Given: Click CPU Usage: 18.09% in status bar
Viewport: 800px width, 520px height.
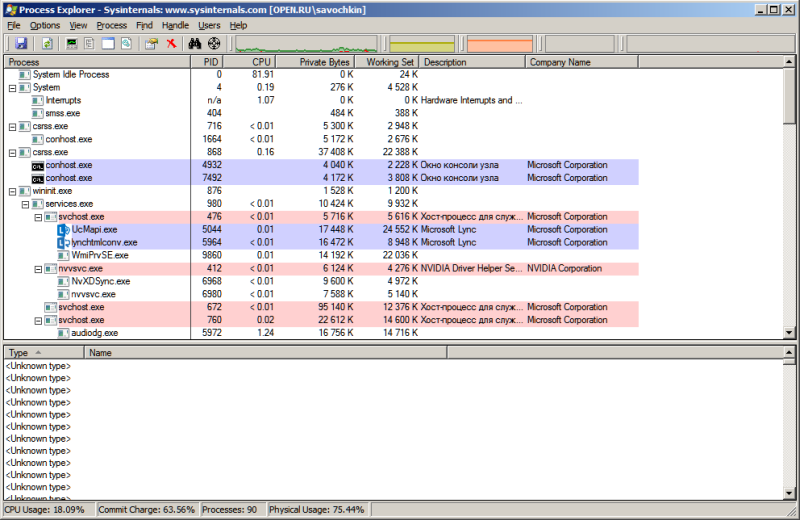Looking at the screenshot, I should click(x=44, y=510).
